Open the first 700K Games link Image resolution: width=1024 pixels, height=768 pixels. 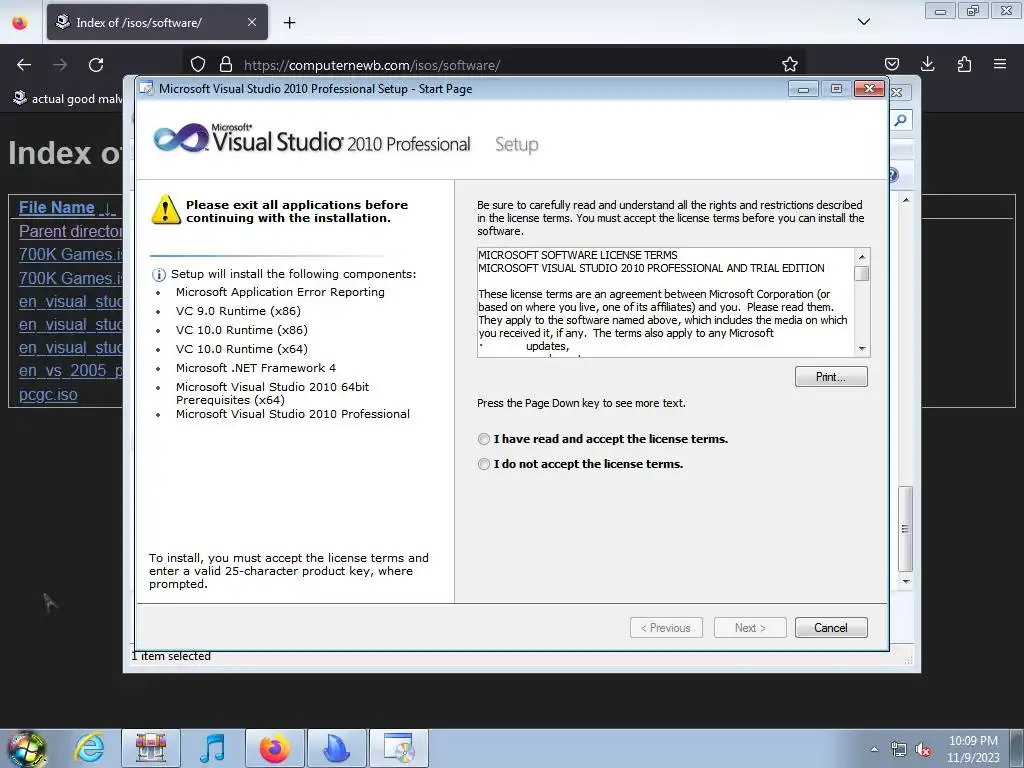pos(71,255)
